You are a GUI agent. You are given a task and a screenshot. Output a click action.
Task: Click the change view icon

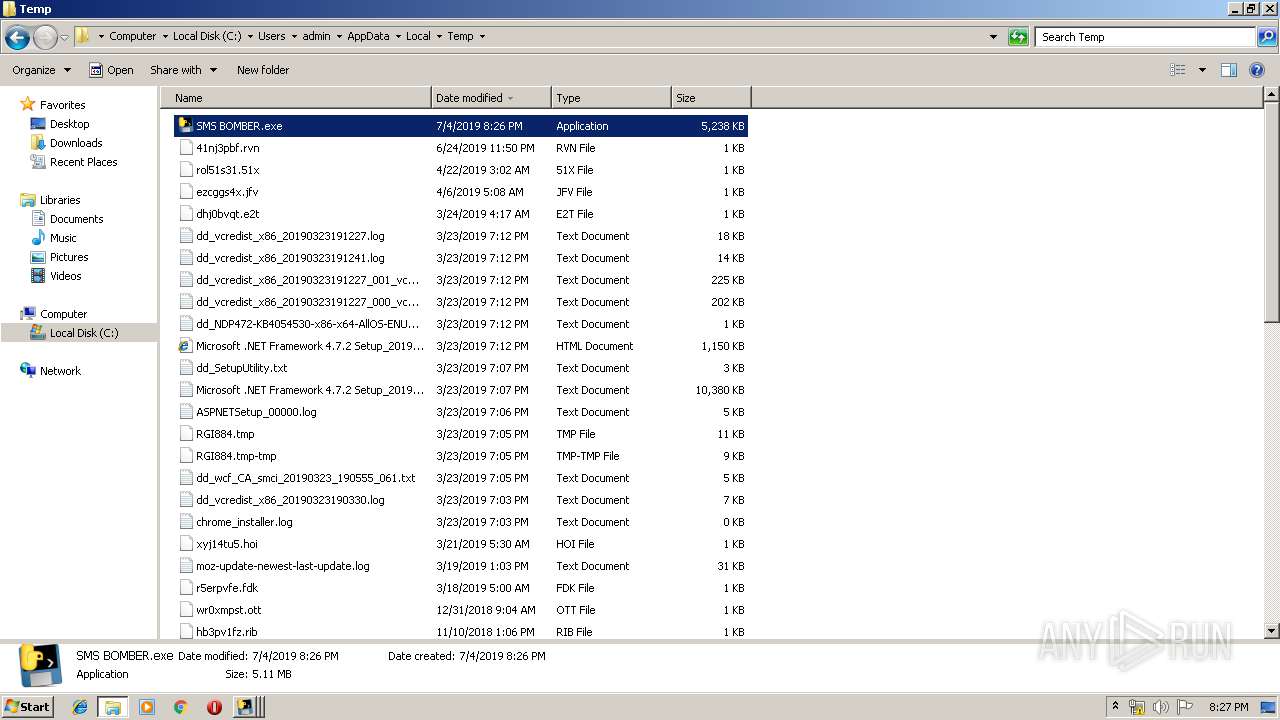pyautogui.click(x=1178, y=70)
